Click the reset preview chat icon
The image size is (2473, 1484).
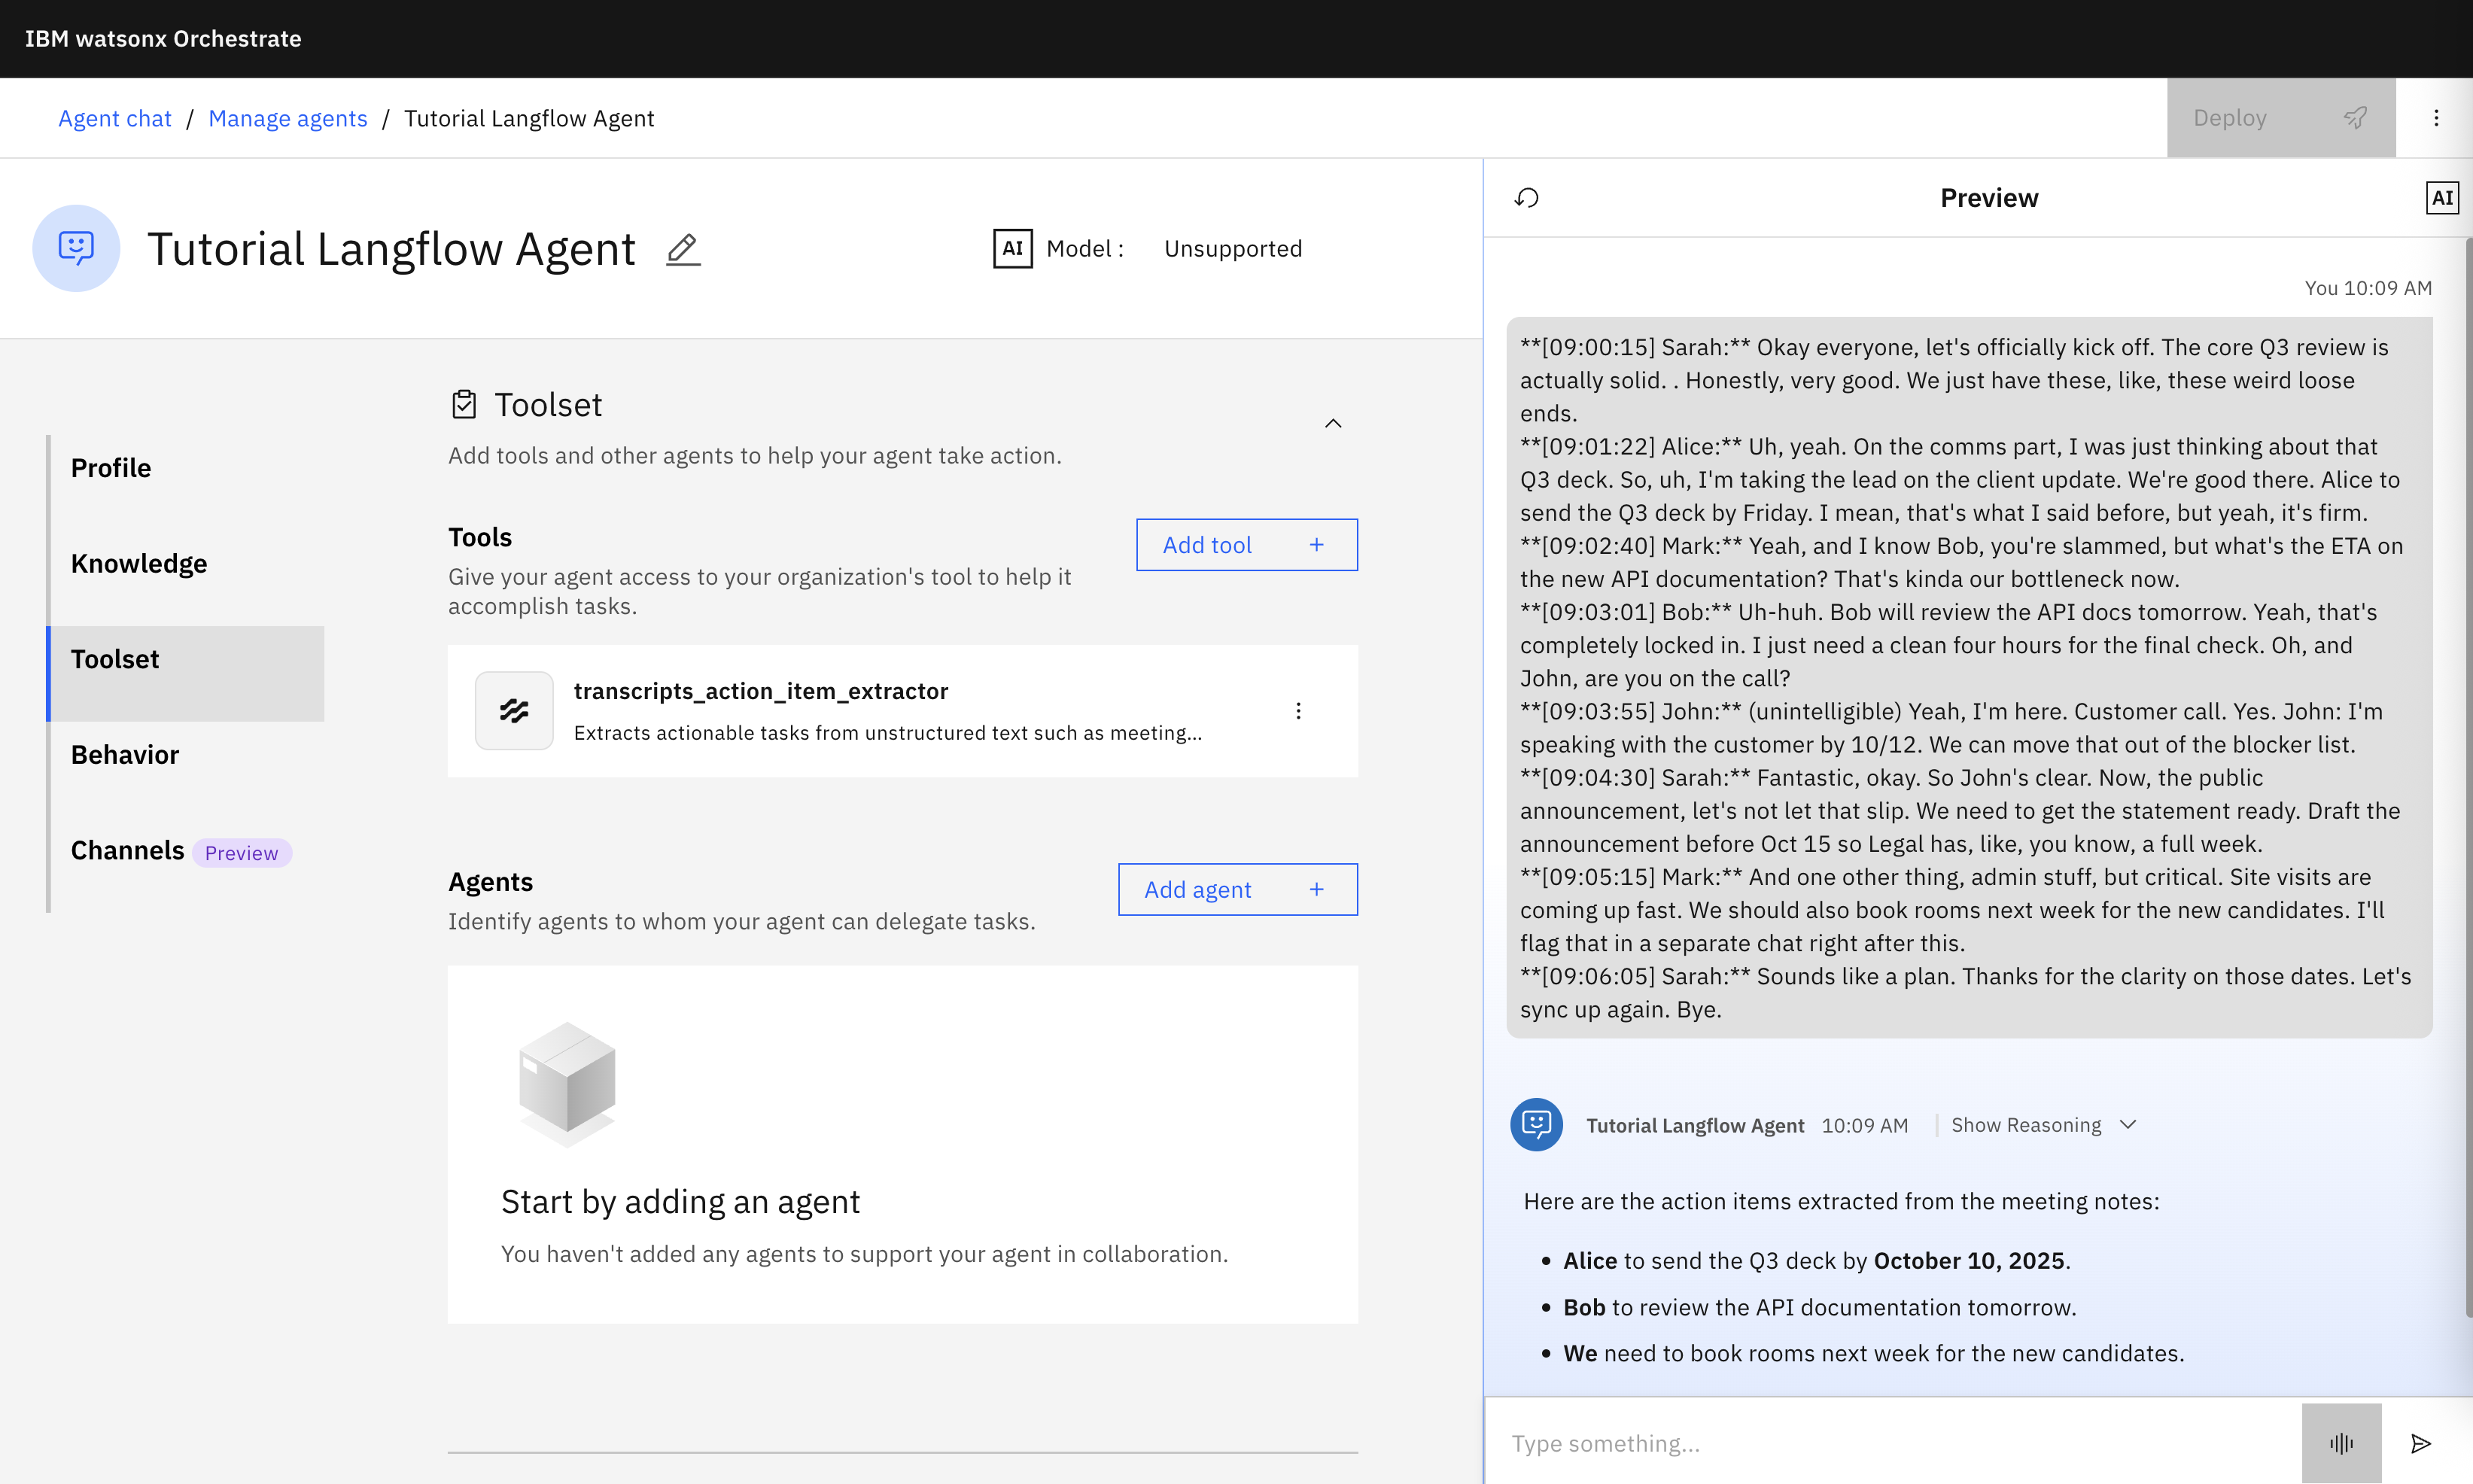click(x=1526, y=198)
